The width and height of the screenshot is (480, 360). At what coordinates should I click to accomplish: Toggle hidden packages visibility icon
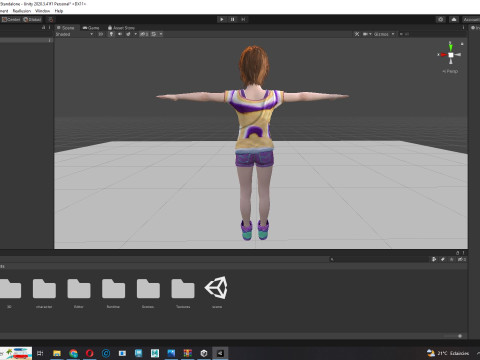pyautogui.click(x=462, y=259)
